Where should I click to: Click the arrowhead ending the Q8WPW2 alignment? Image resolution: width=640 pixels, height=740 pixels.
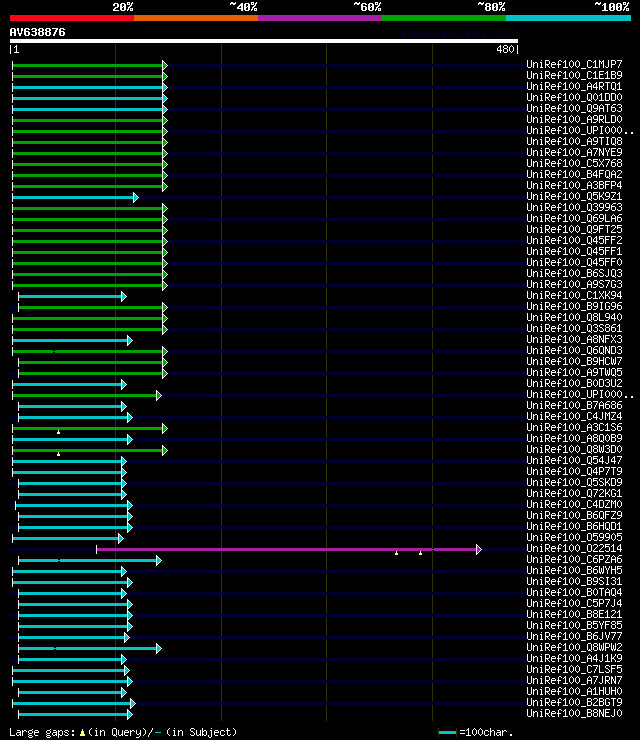pyautogui.click(x=159, y=648)
